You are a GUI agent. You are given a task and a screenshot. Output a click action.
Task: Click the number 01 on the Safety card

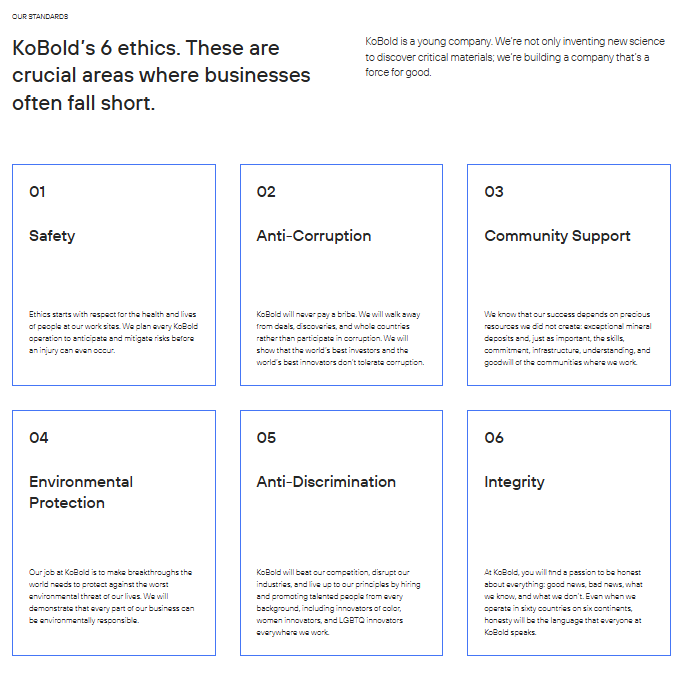coord(37,192)
